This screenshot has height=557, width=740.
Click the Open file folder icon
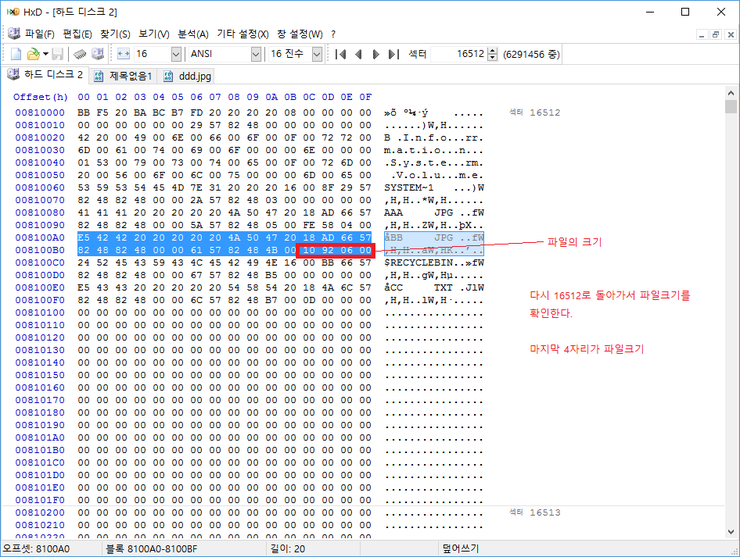[x=32, y=53]
